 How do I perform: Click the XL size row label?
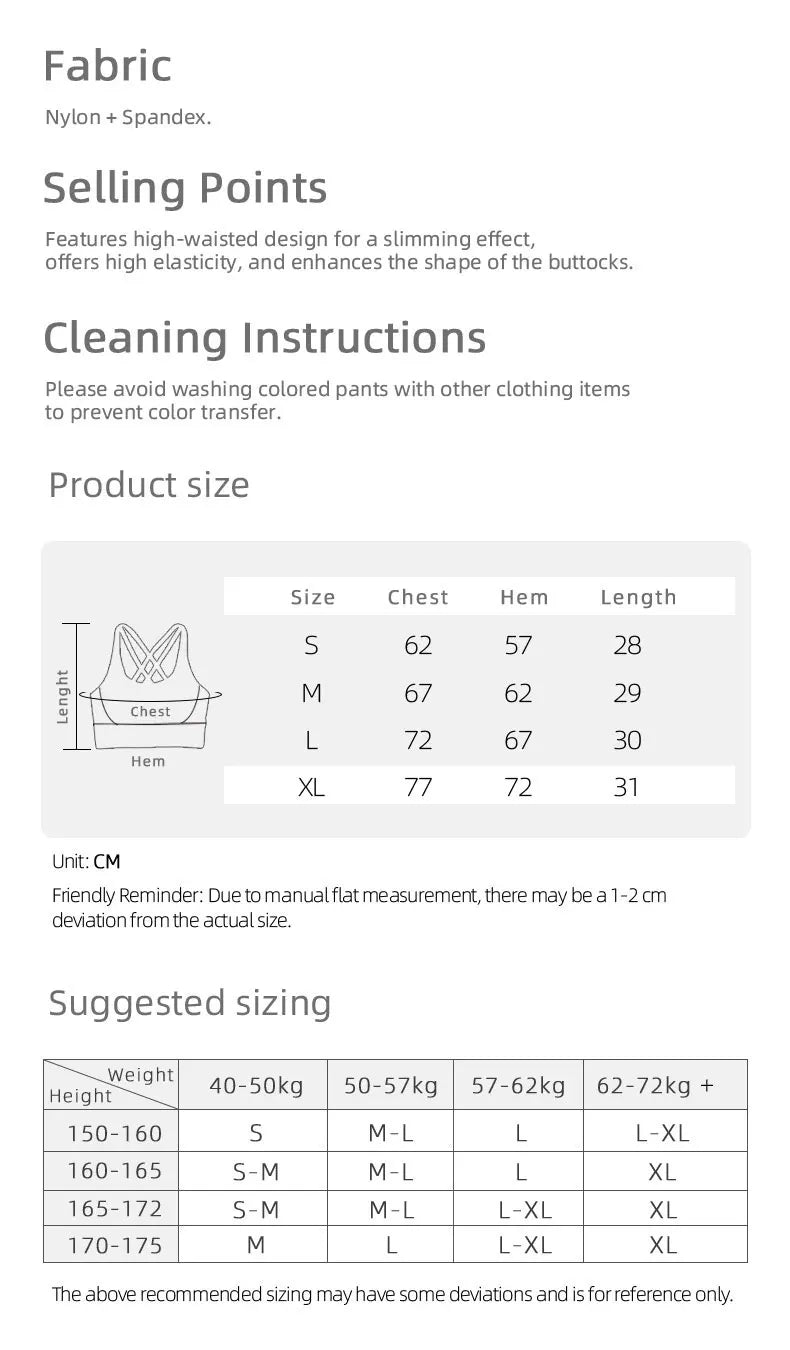tap(311, 787)
